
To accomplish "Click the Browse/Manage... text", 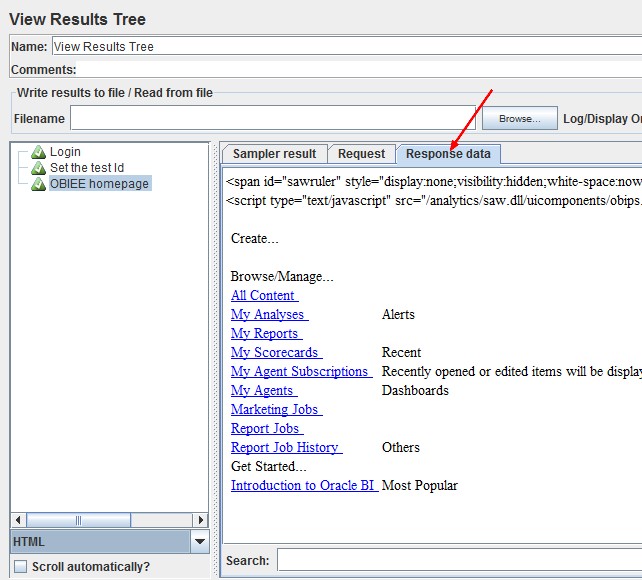I will tap(282, 276).
